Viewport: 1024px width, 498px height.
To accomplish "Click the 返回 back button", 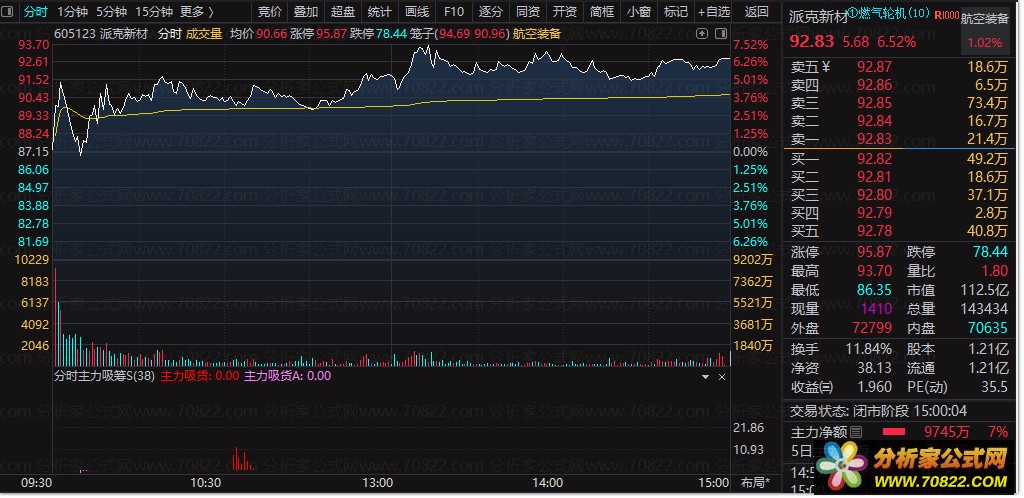I will tap(757, 12).
